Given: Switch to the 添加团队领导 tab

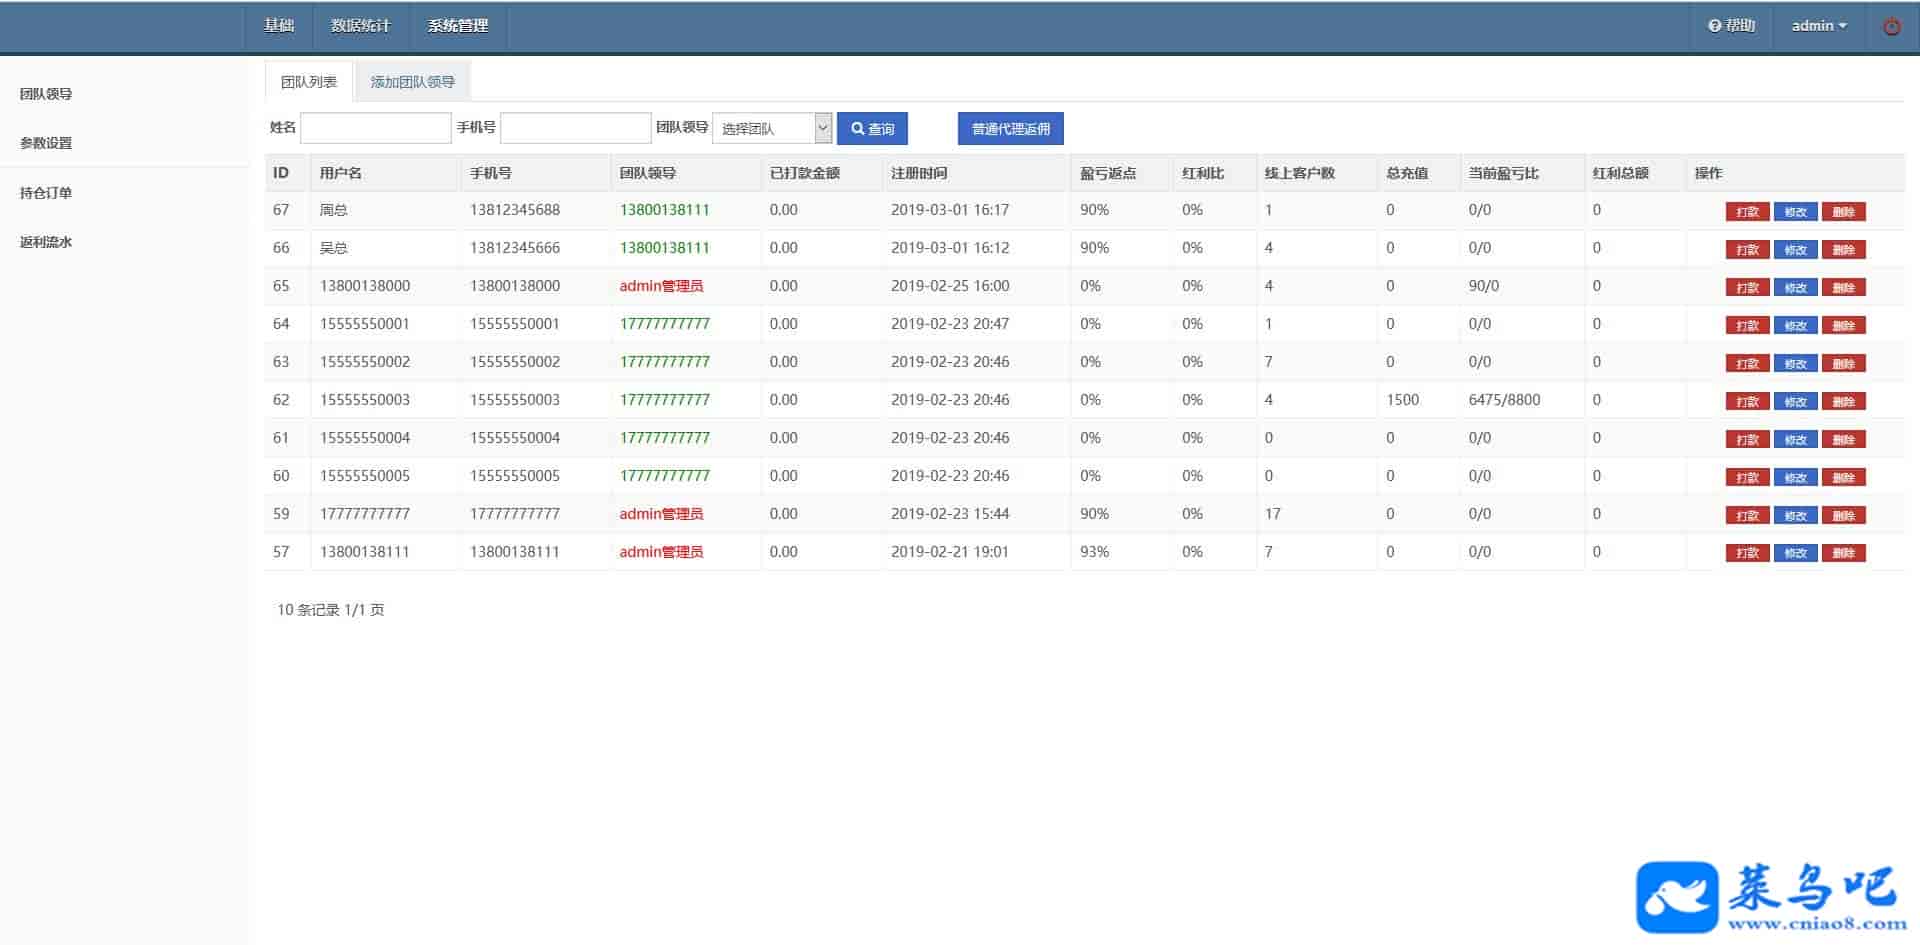Looking at the screenshot, I should [x=412, y=82].
